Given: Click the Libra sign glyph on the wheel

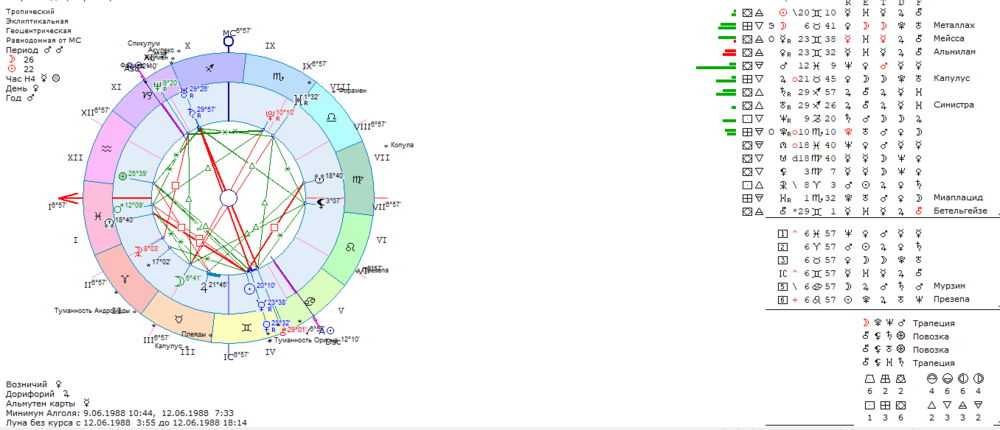Looking at the screenshot, I should [331, 118].
